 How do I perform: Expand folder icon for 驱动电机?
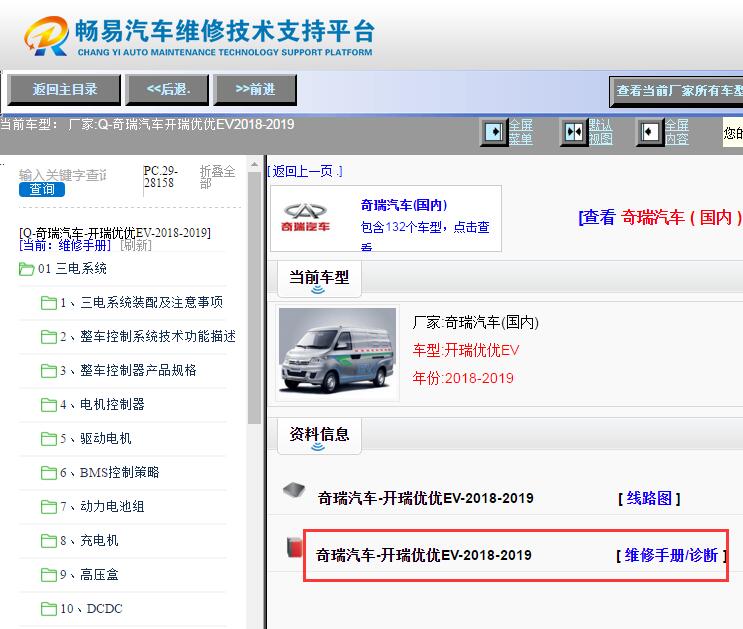[48, 439]
